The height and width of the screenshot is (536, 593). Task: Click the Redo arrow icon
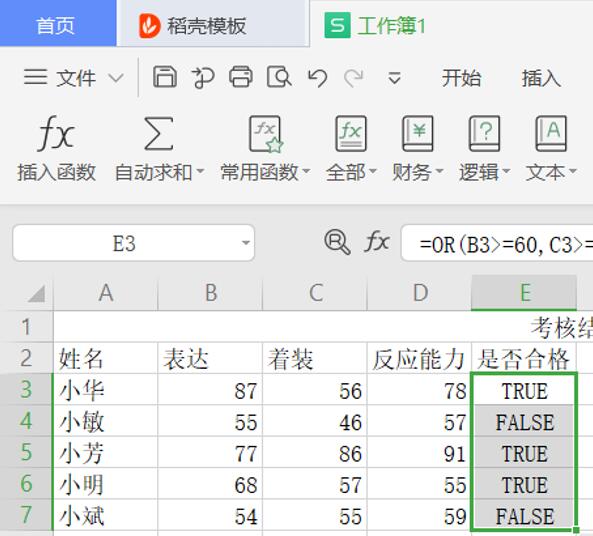coord(354,78)
